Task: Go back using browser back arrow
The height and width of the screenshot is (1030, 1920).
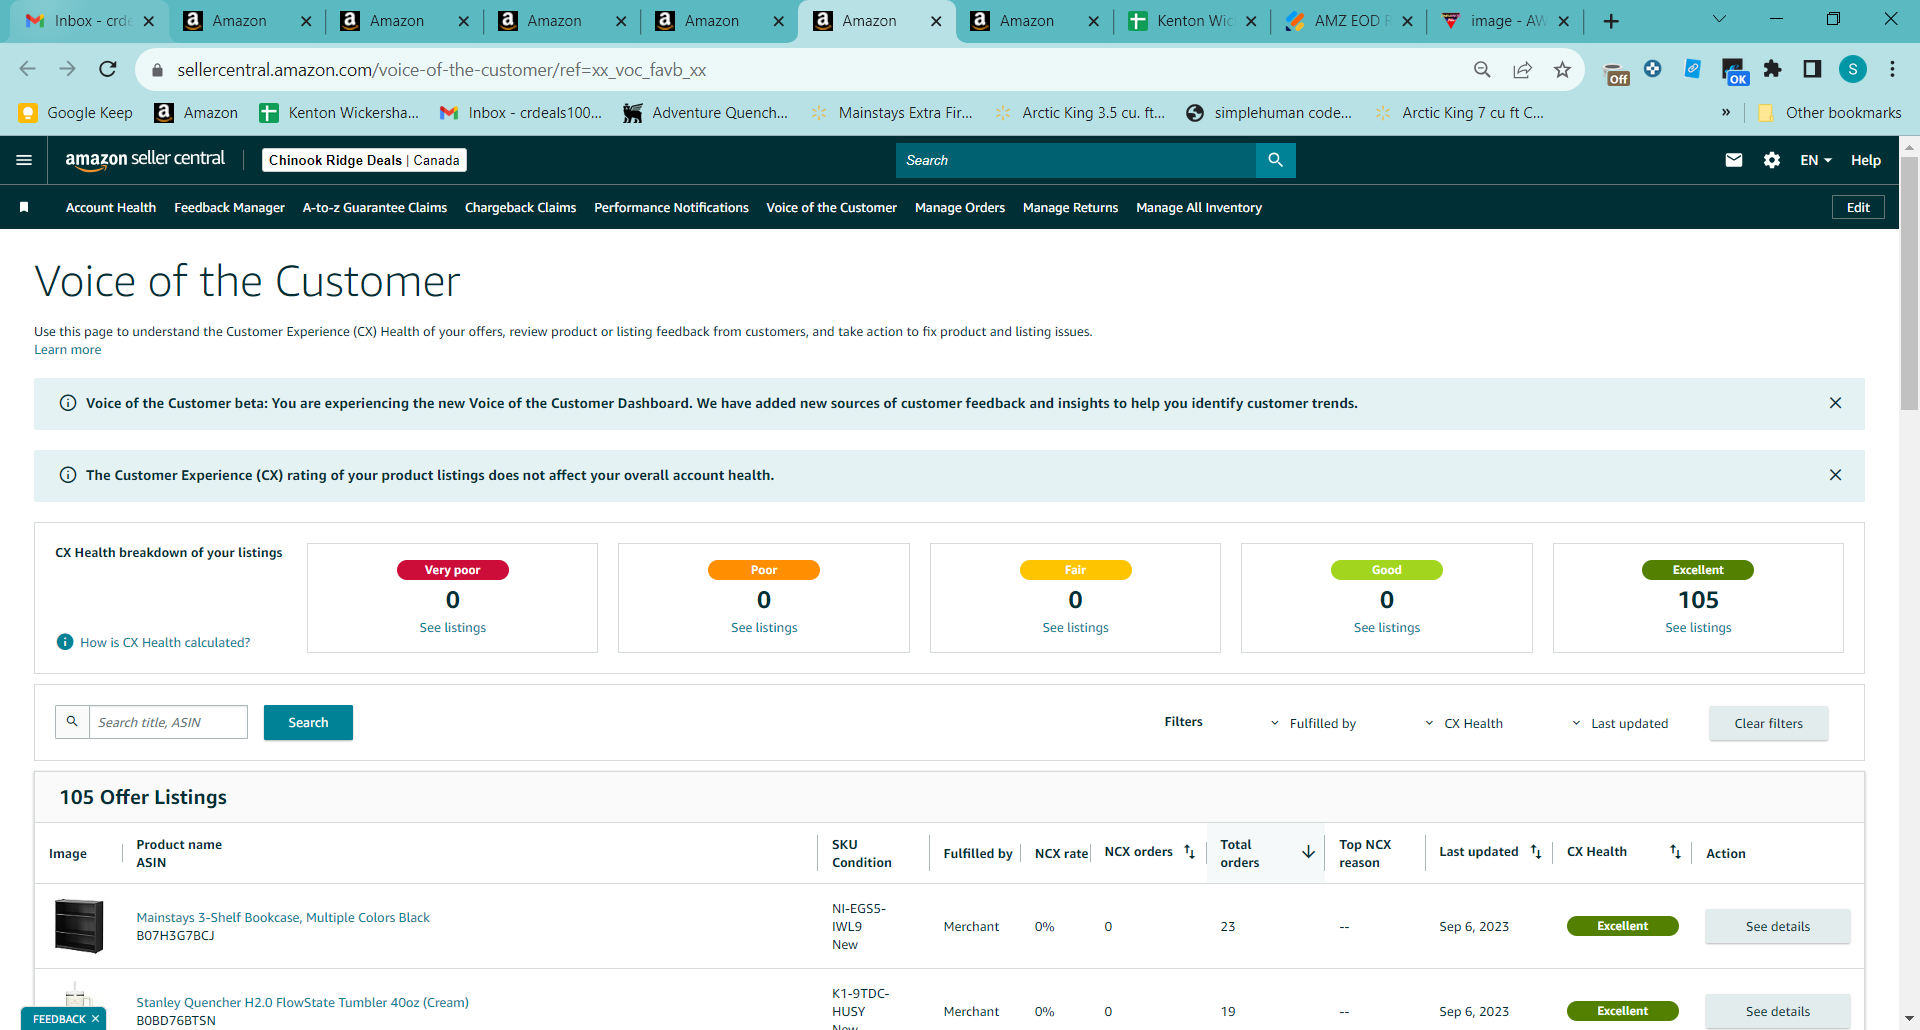Action: (28, 69)
